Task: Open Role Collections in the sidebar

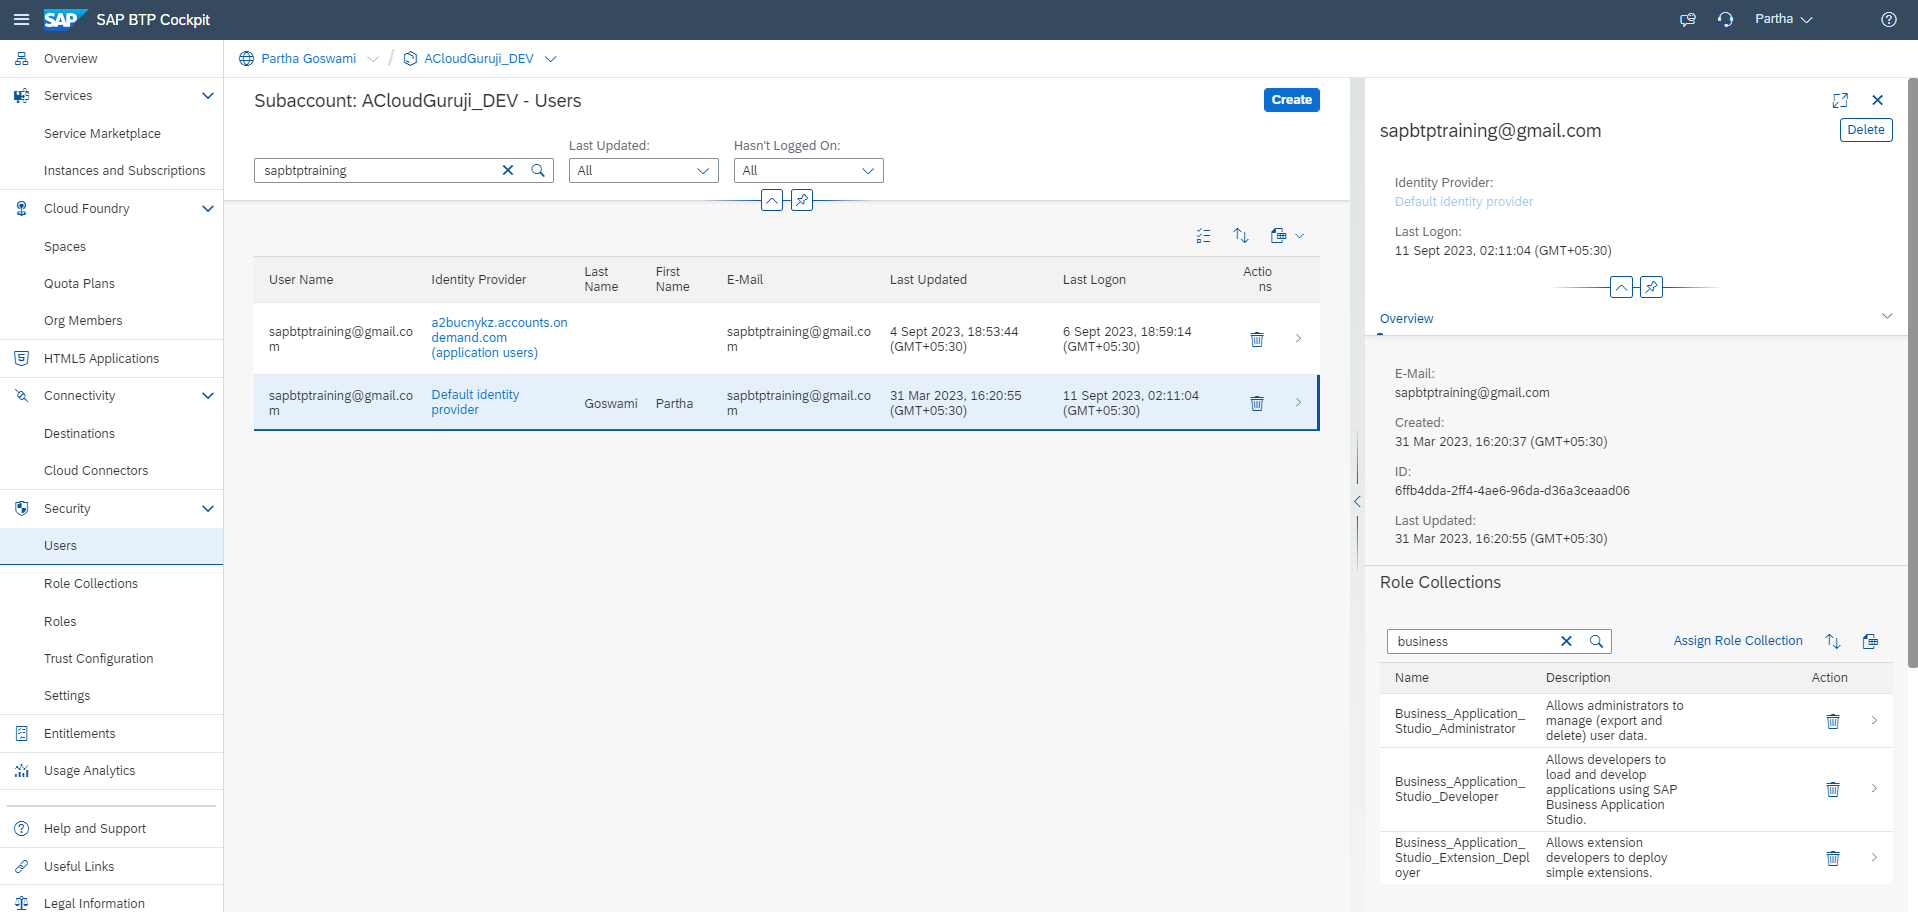Action: coord(91,584)
